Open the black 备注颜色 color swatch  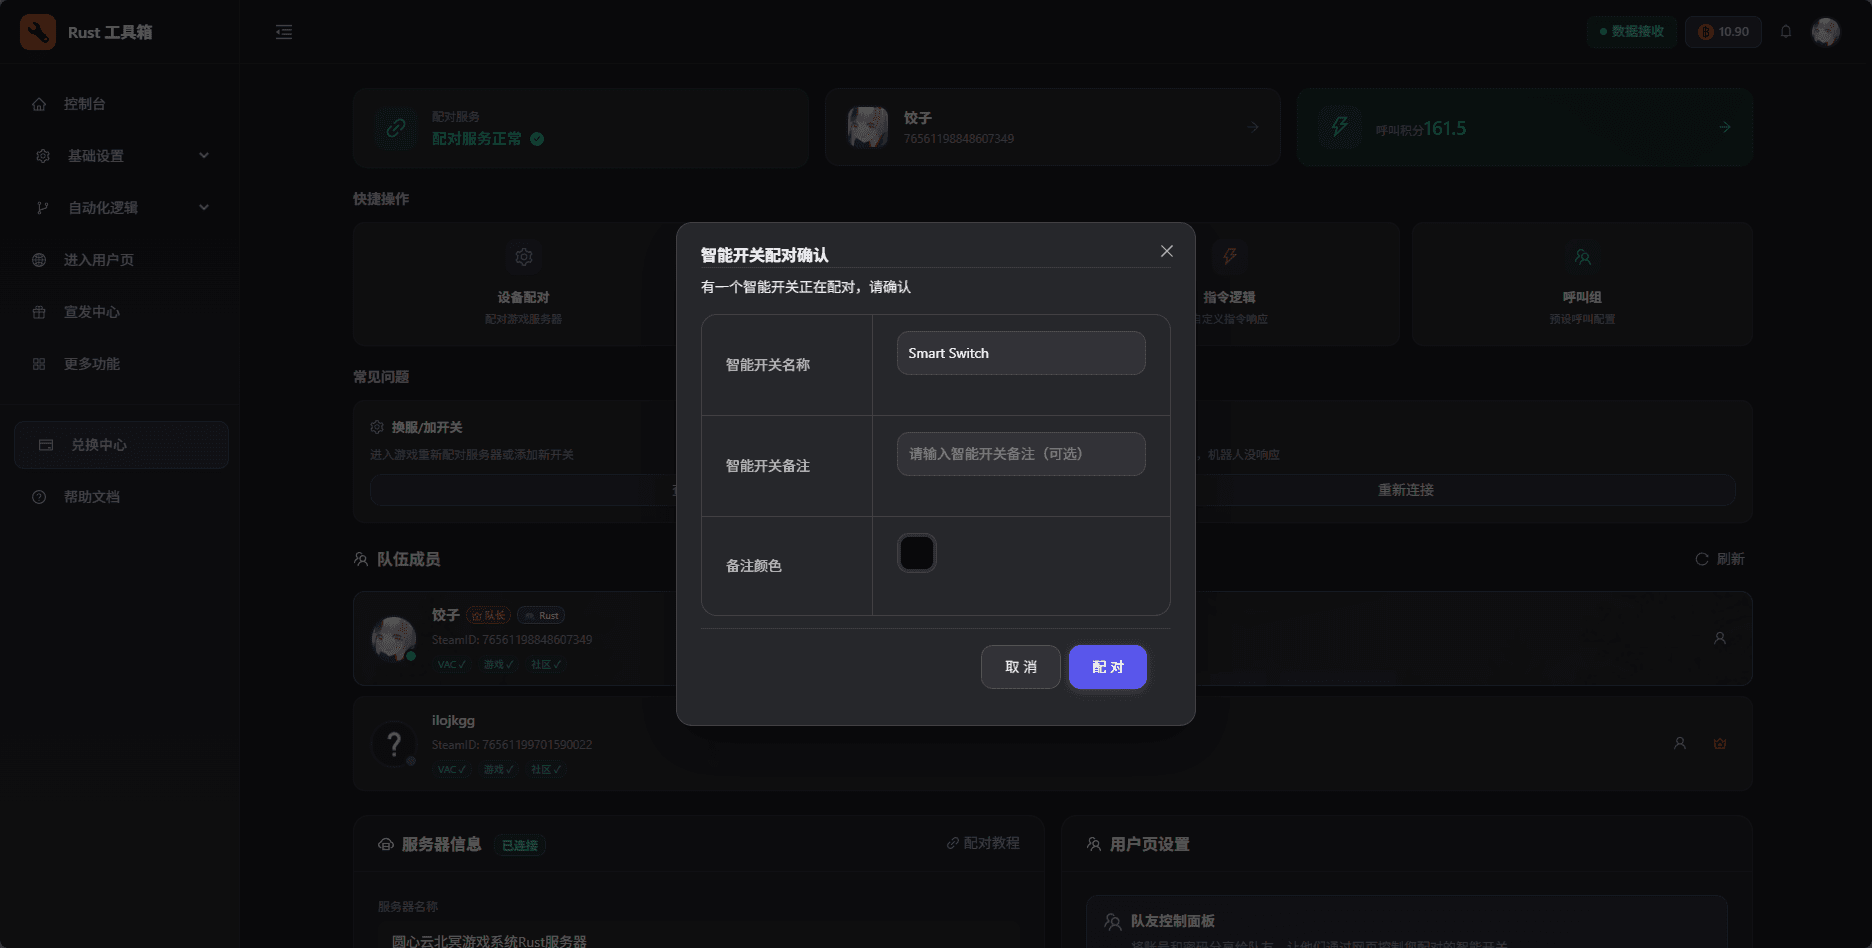coord(916,553)
